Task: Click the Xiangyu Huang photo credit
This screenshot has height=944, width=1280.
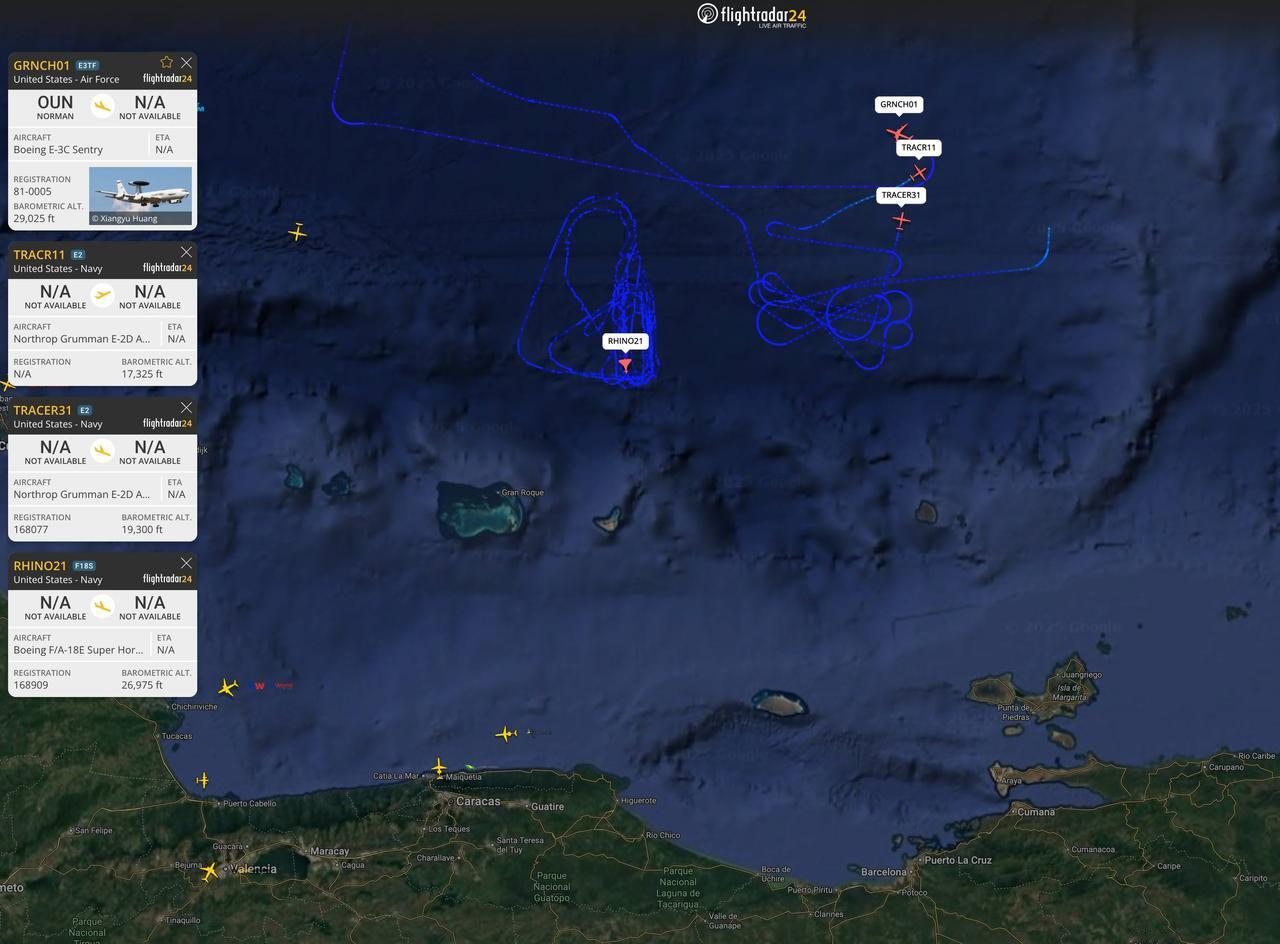Action: [125, 218]
